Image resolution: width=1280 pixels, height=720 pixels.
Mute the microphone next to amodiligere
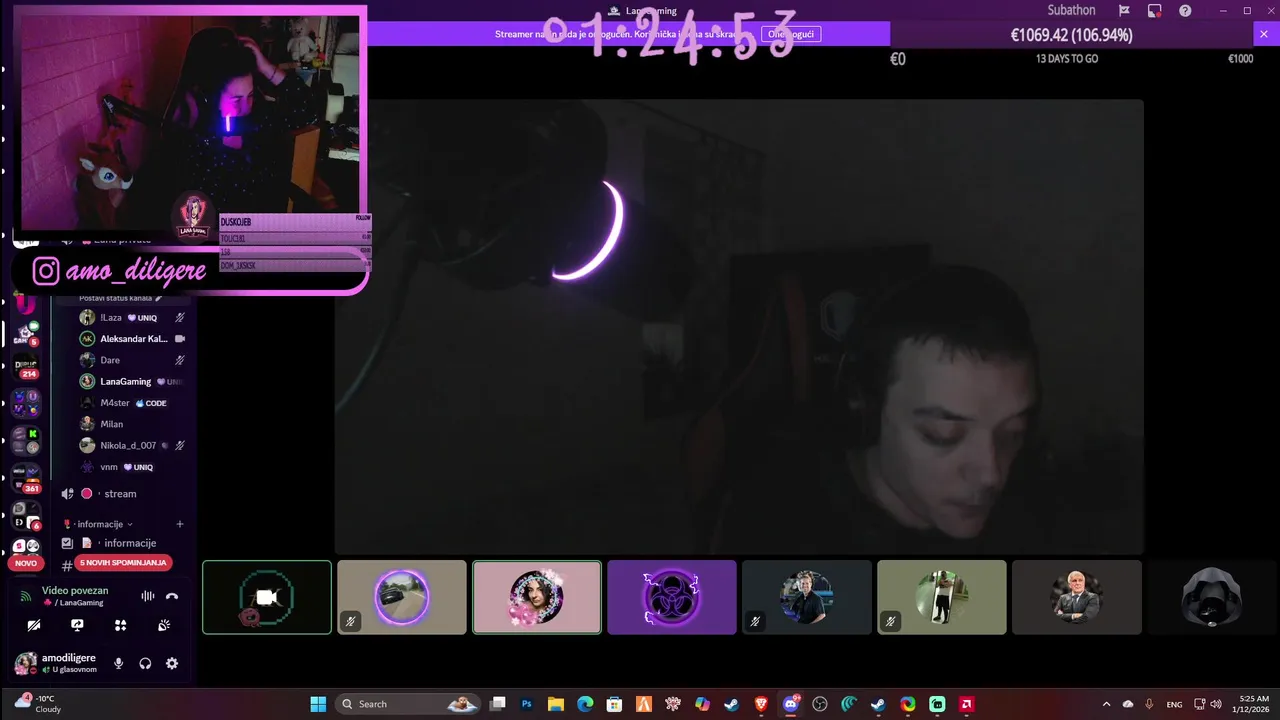point(118,663)
